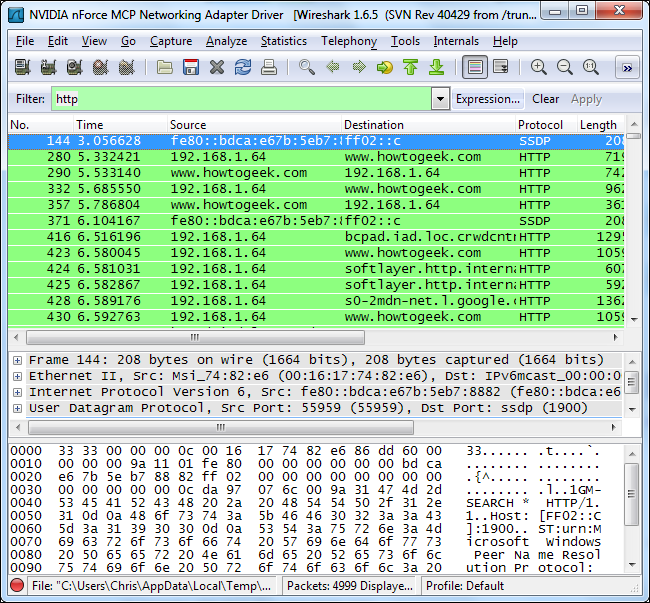The width and height of the screenshot is (650, 603).
Task: Open the Internals menu
Action: (456, 41)
